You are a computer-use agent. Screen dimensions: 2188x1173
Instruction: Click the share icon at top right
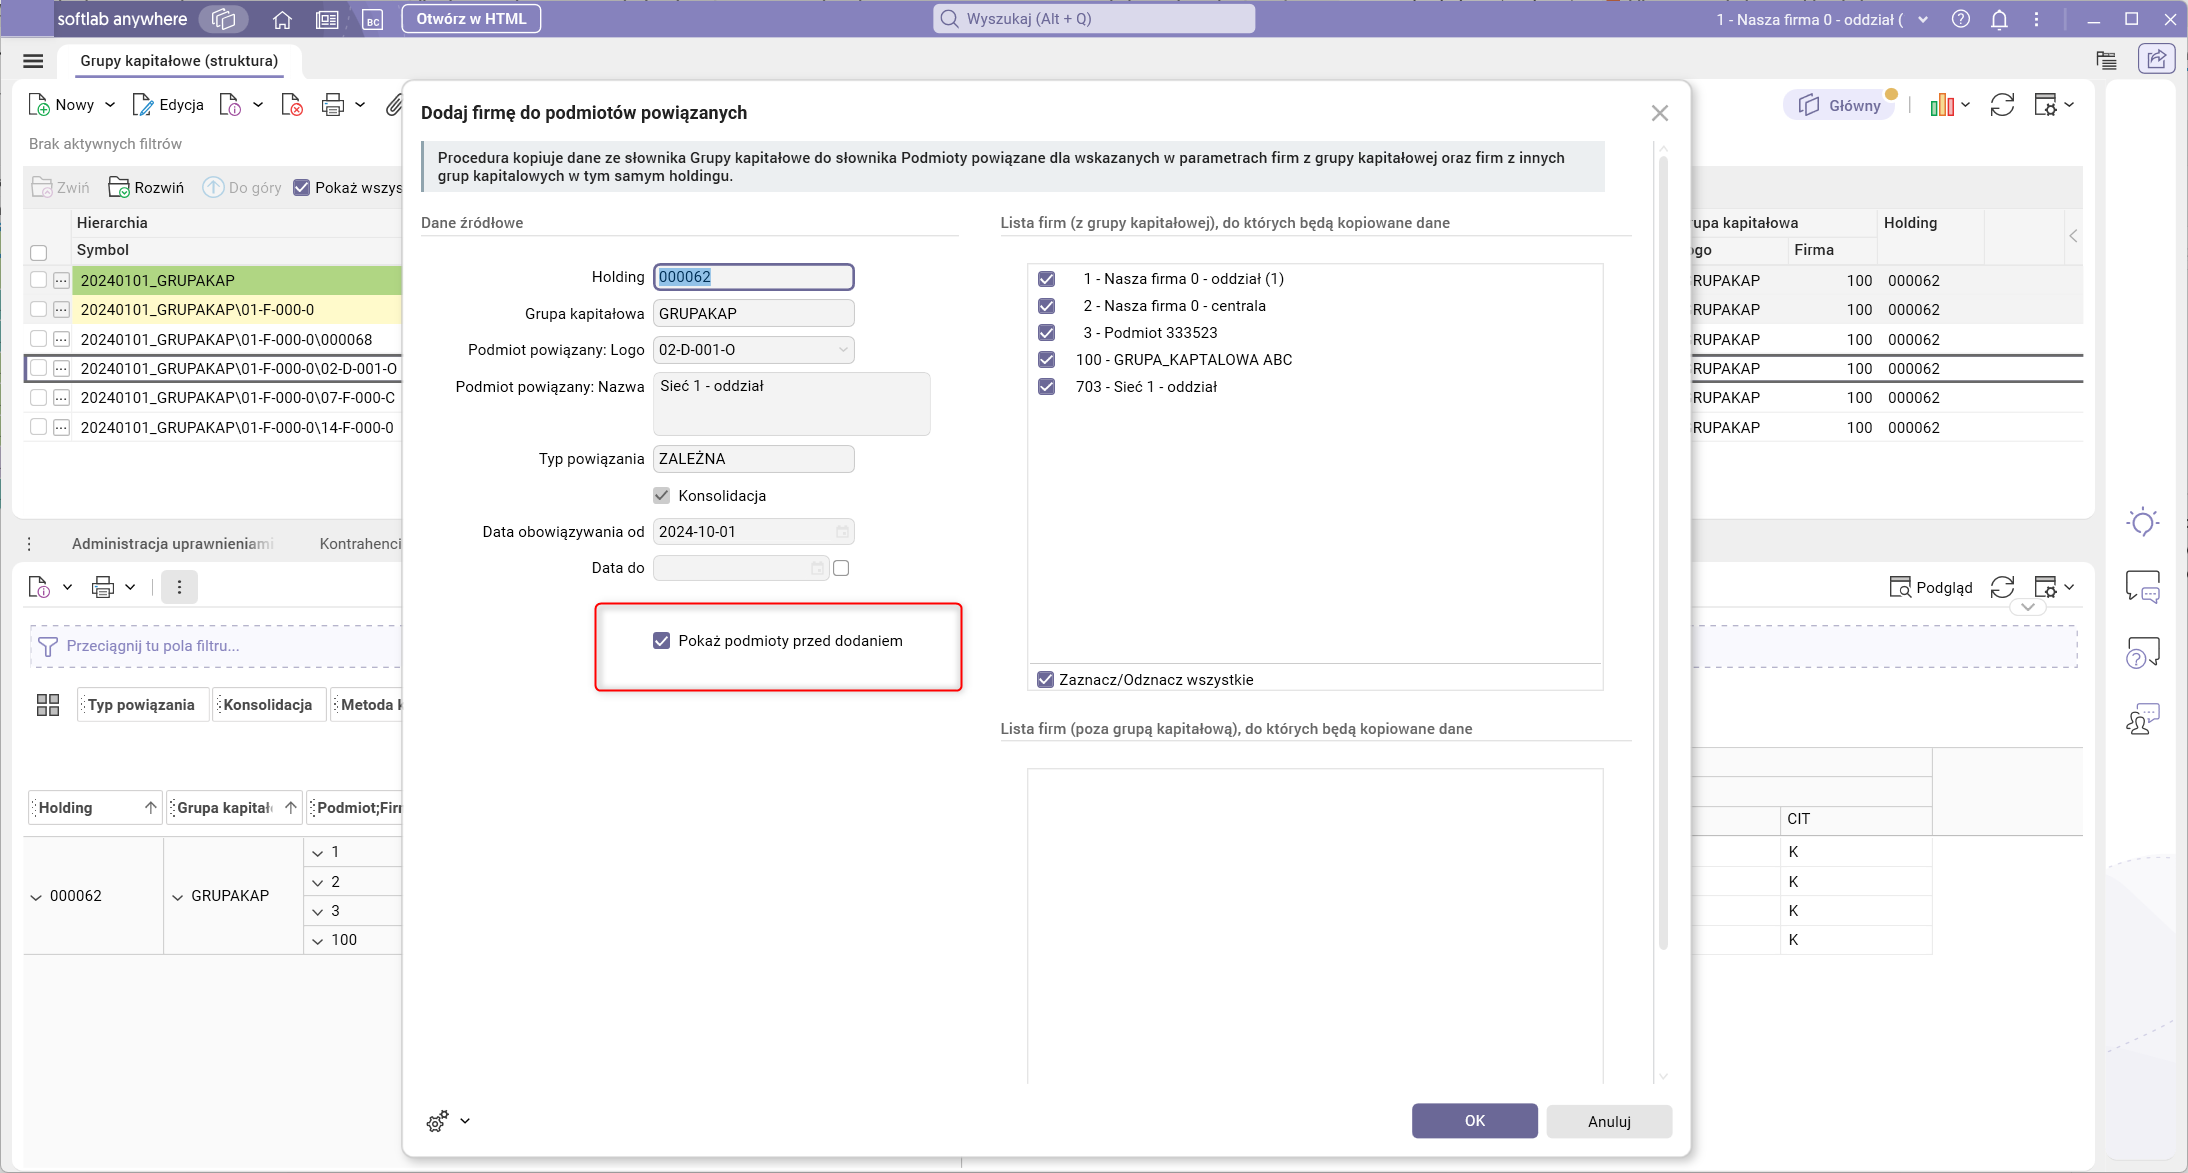click(x=2157, y=60)
